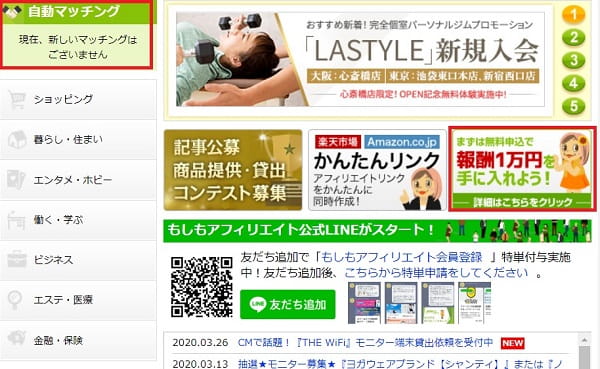Open the 金融・保険 category

pos(78,340)
